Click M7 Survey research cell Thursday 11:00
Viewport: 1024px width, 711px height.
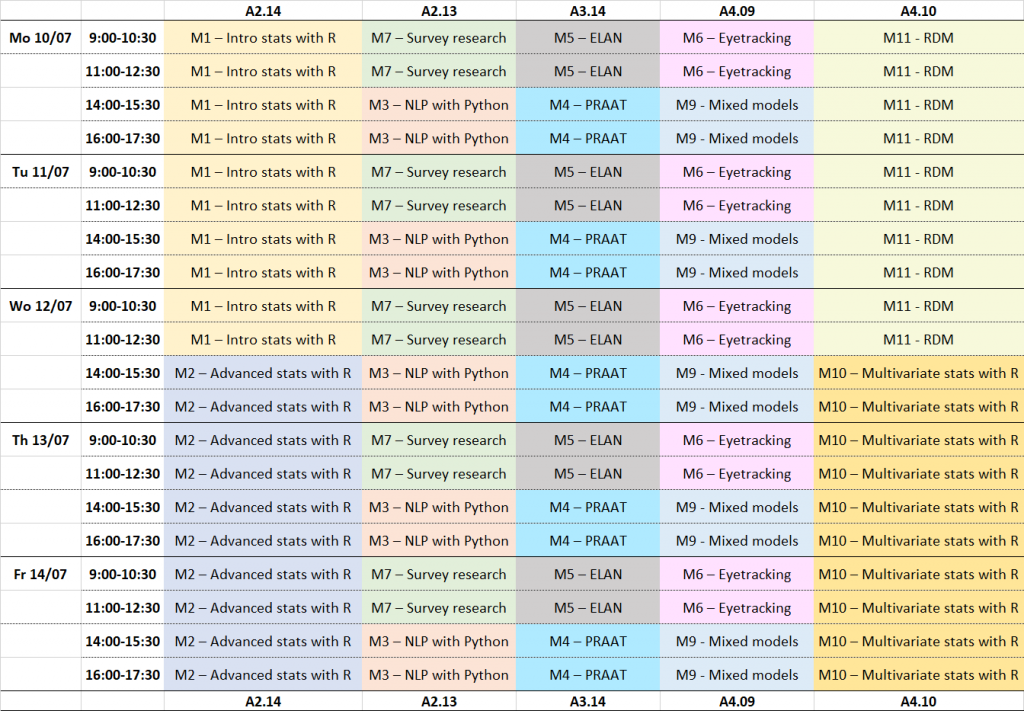[x=439, y=473]
